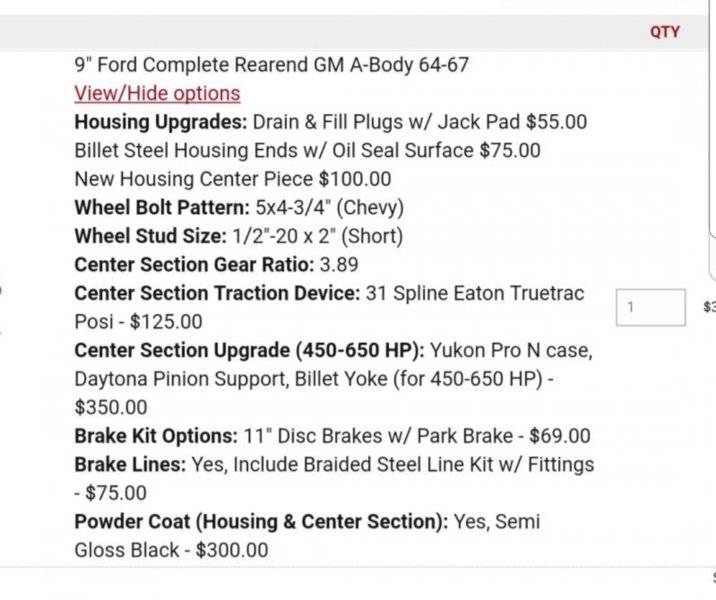Click the Brake Lines label
Image resolution: width=716 pixels, height=600 pixels.
coord(130,465)
